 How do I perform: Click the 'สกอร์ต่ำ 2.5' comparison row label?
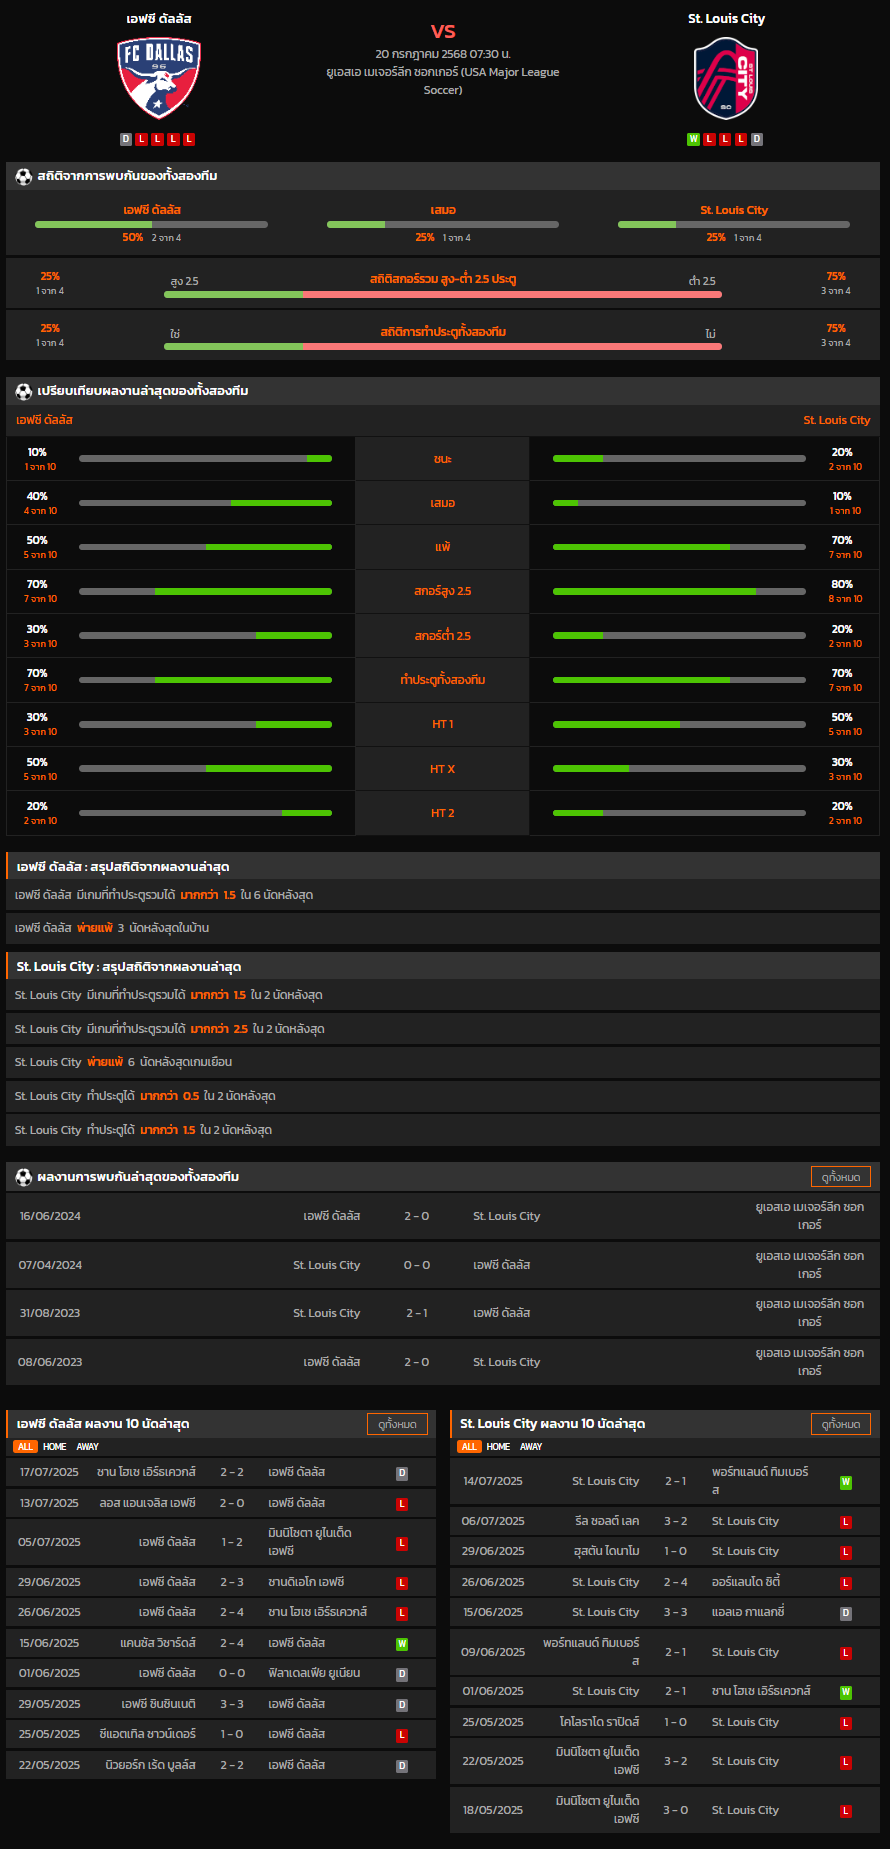(443, 636)
